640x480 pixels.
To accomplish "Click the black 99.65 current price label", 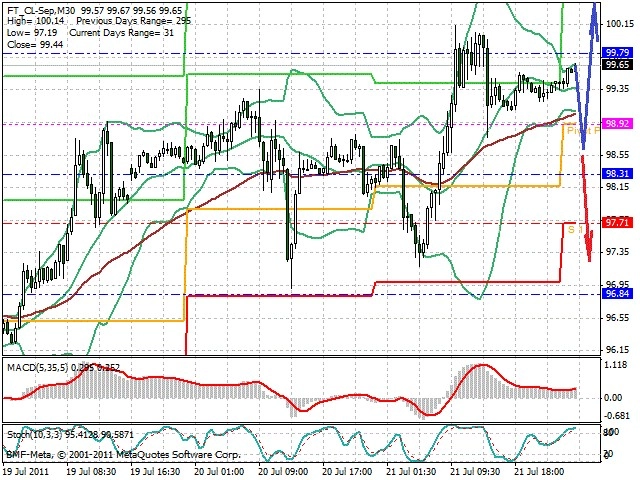I will [x=617, y=64].
